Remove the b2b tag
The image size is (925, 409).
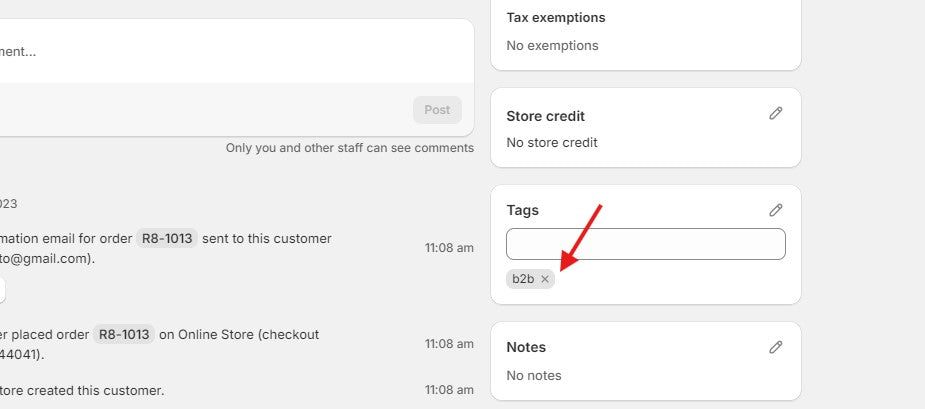(545, 279)
